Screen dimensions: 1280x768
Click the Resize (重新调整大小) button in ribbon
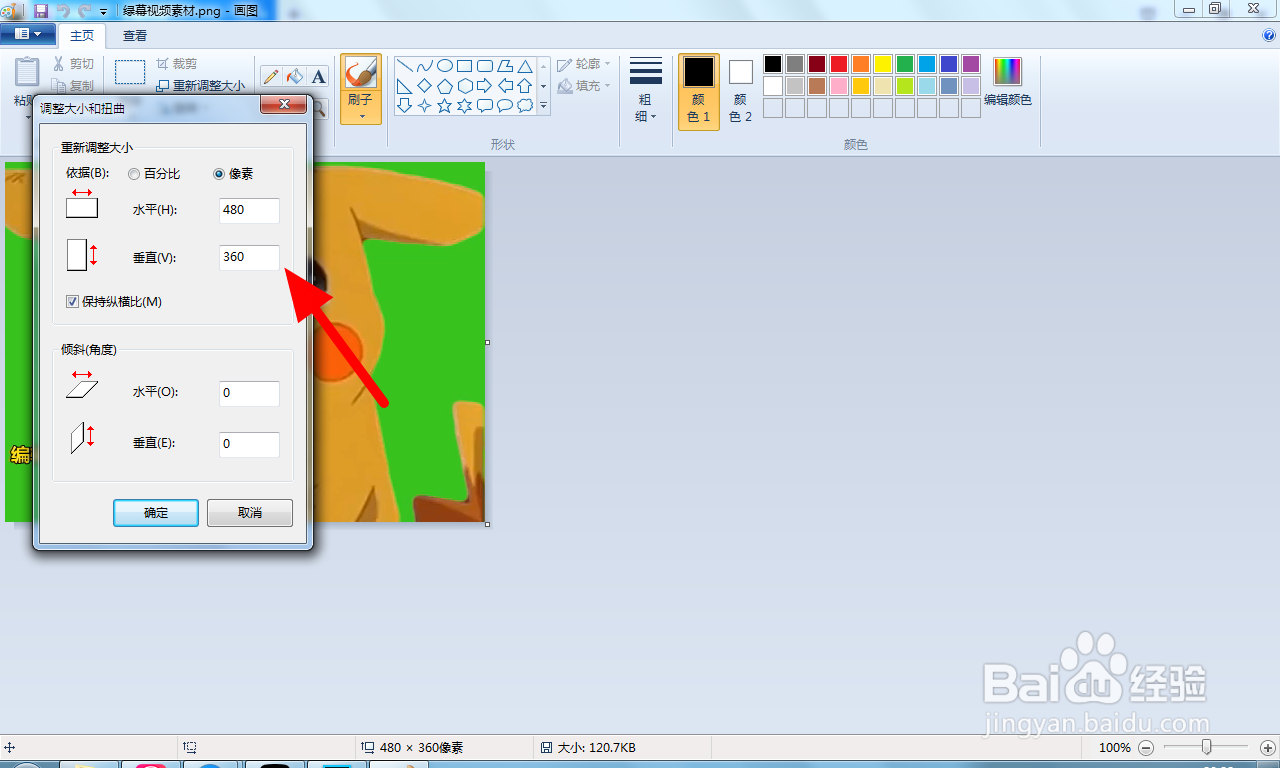200,86
